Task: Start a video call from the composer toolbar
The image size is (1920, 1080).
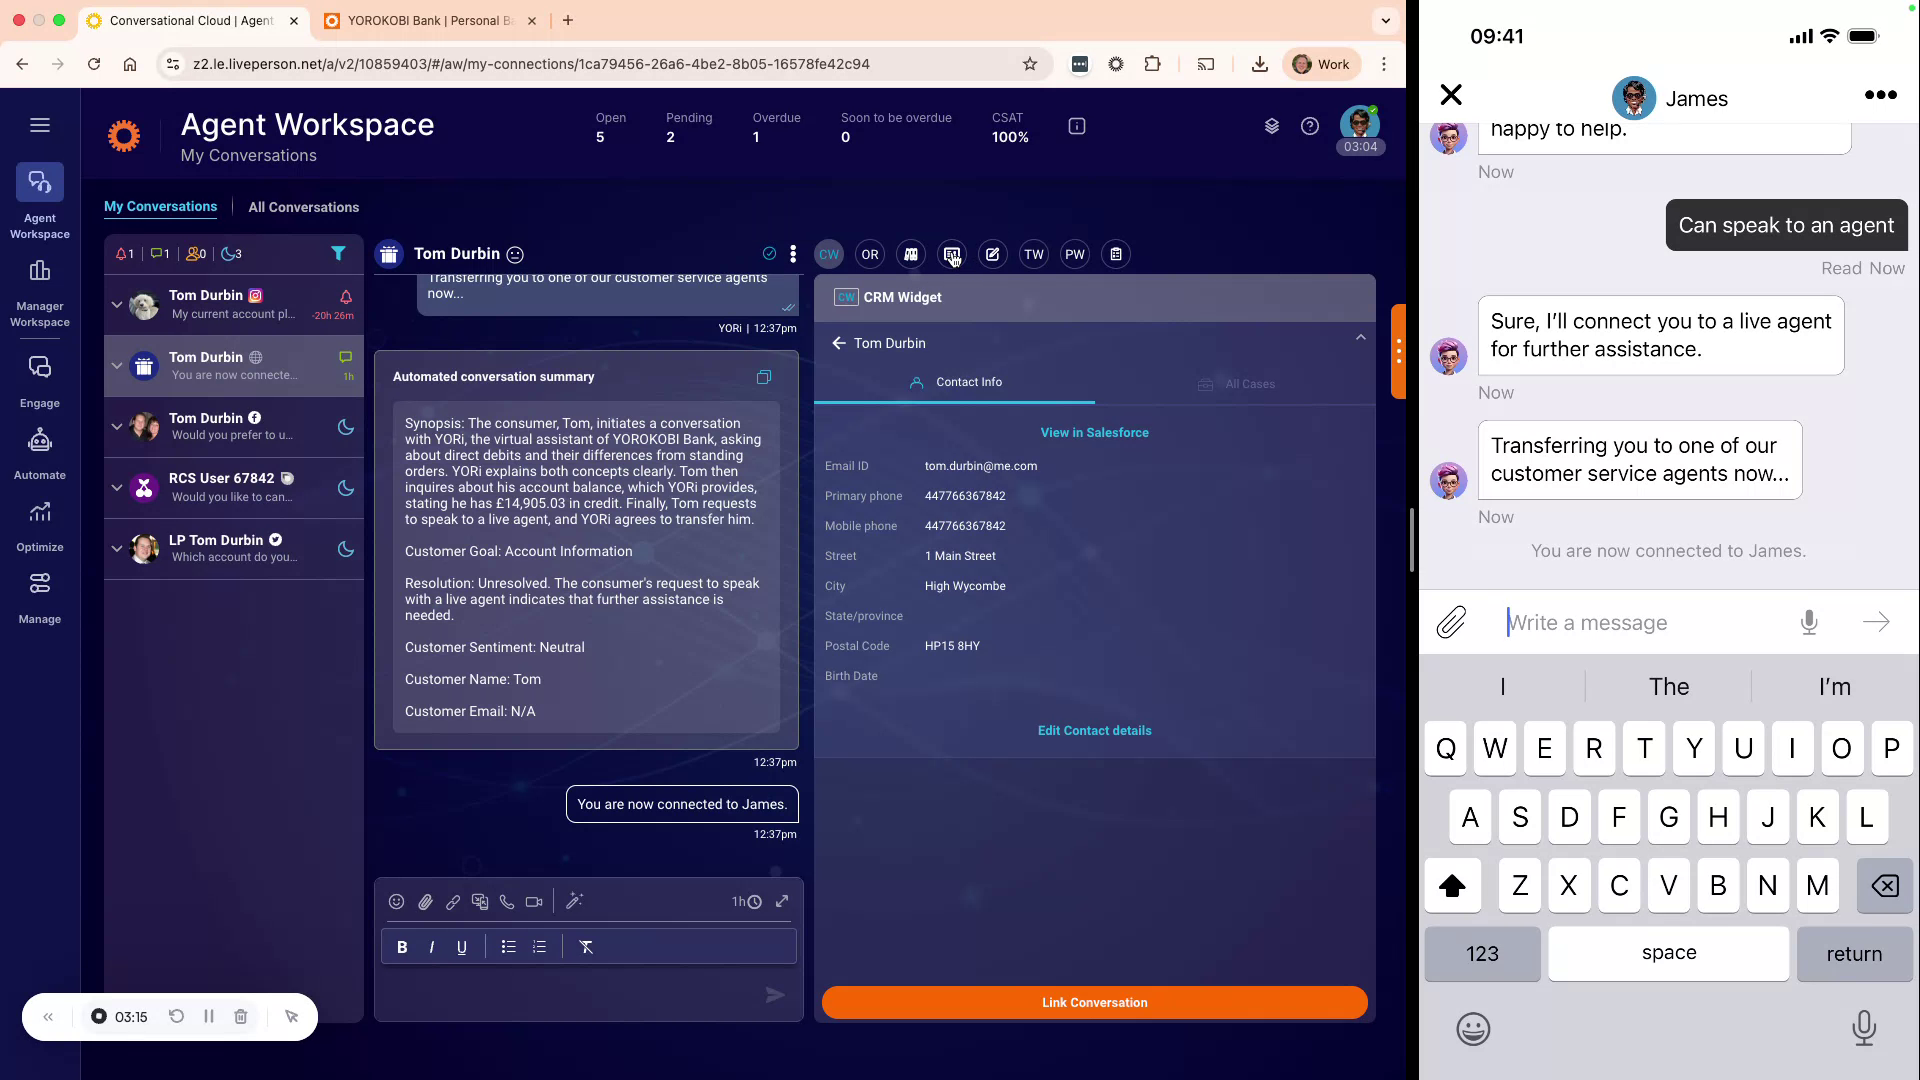Action: pos(534,901)
